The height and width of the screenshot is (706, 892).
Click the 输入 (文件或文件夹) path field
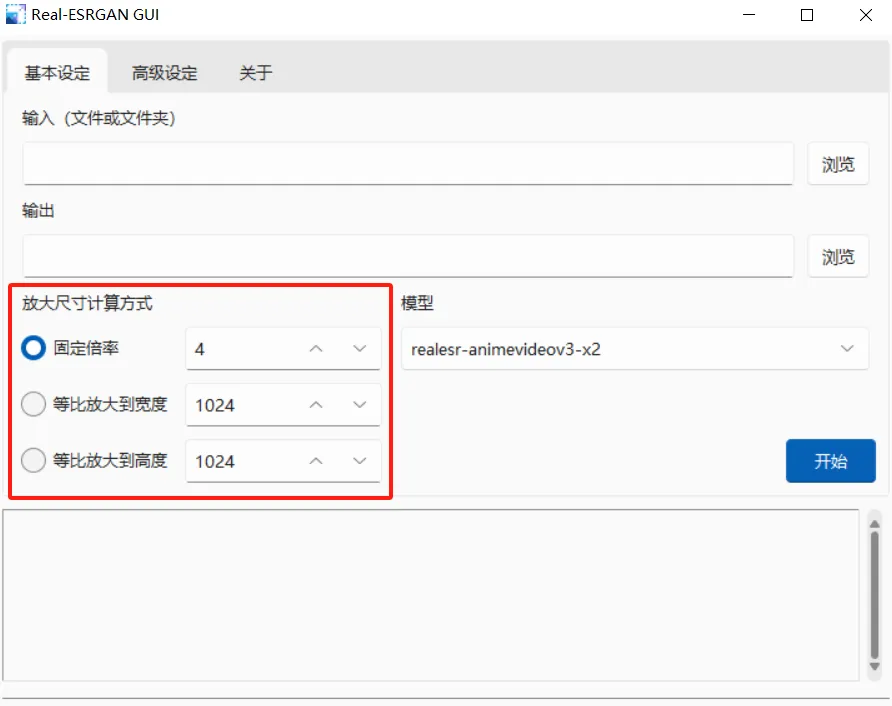click(408, 164)
